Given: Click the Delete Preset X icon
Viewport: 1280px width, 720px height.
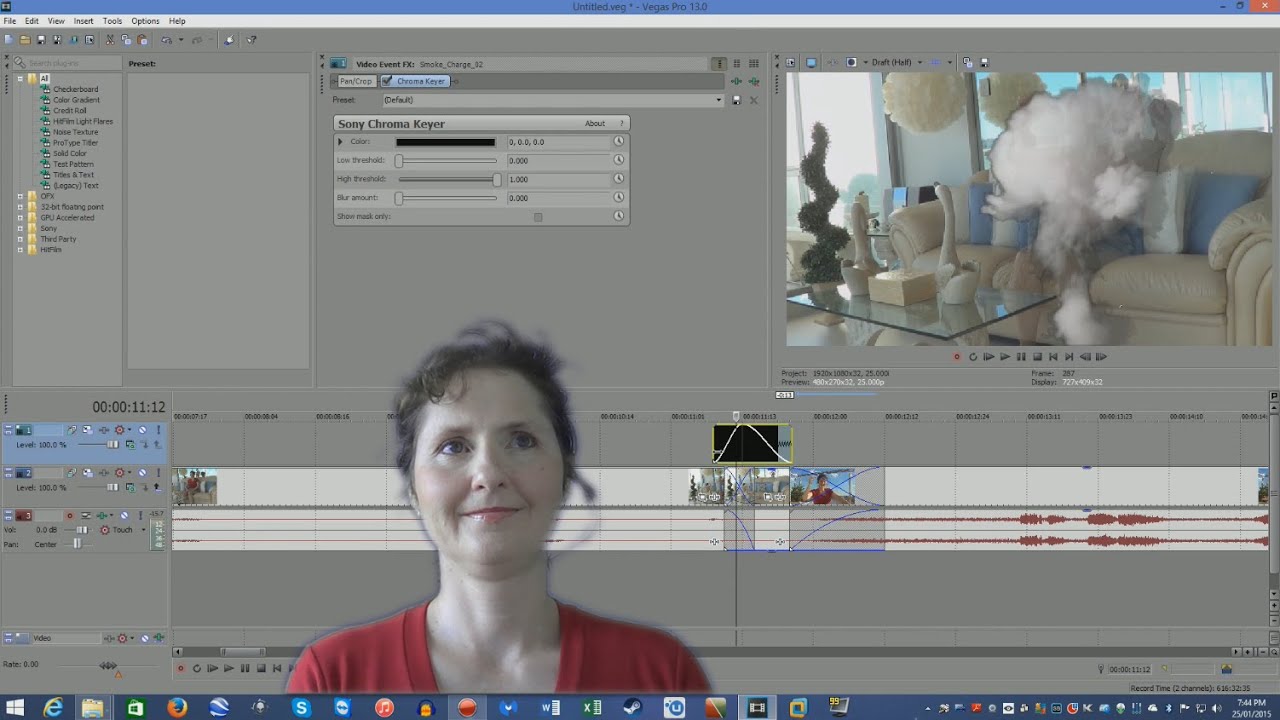Looking at the screenshot, I should [753, 100].
